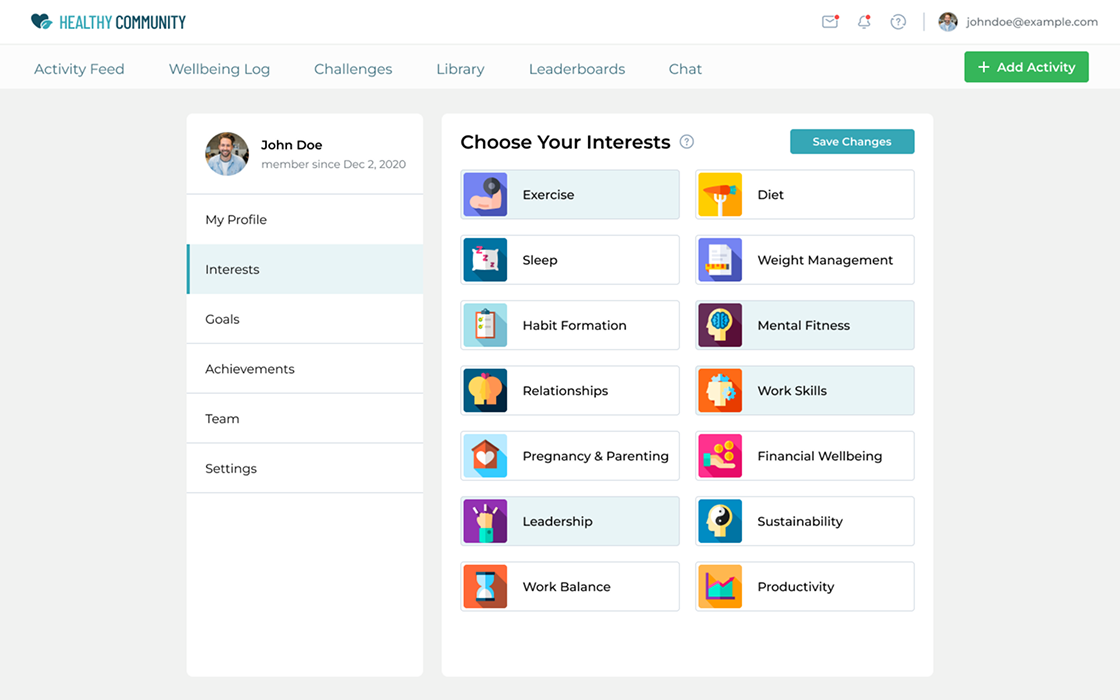The image size is (1120, 700).
Task: Click John Doe's profile photo in sidebar
Action: pos(227,154)
